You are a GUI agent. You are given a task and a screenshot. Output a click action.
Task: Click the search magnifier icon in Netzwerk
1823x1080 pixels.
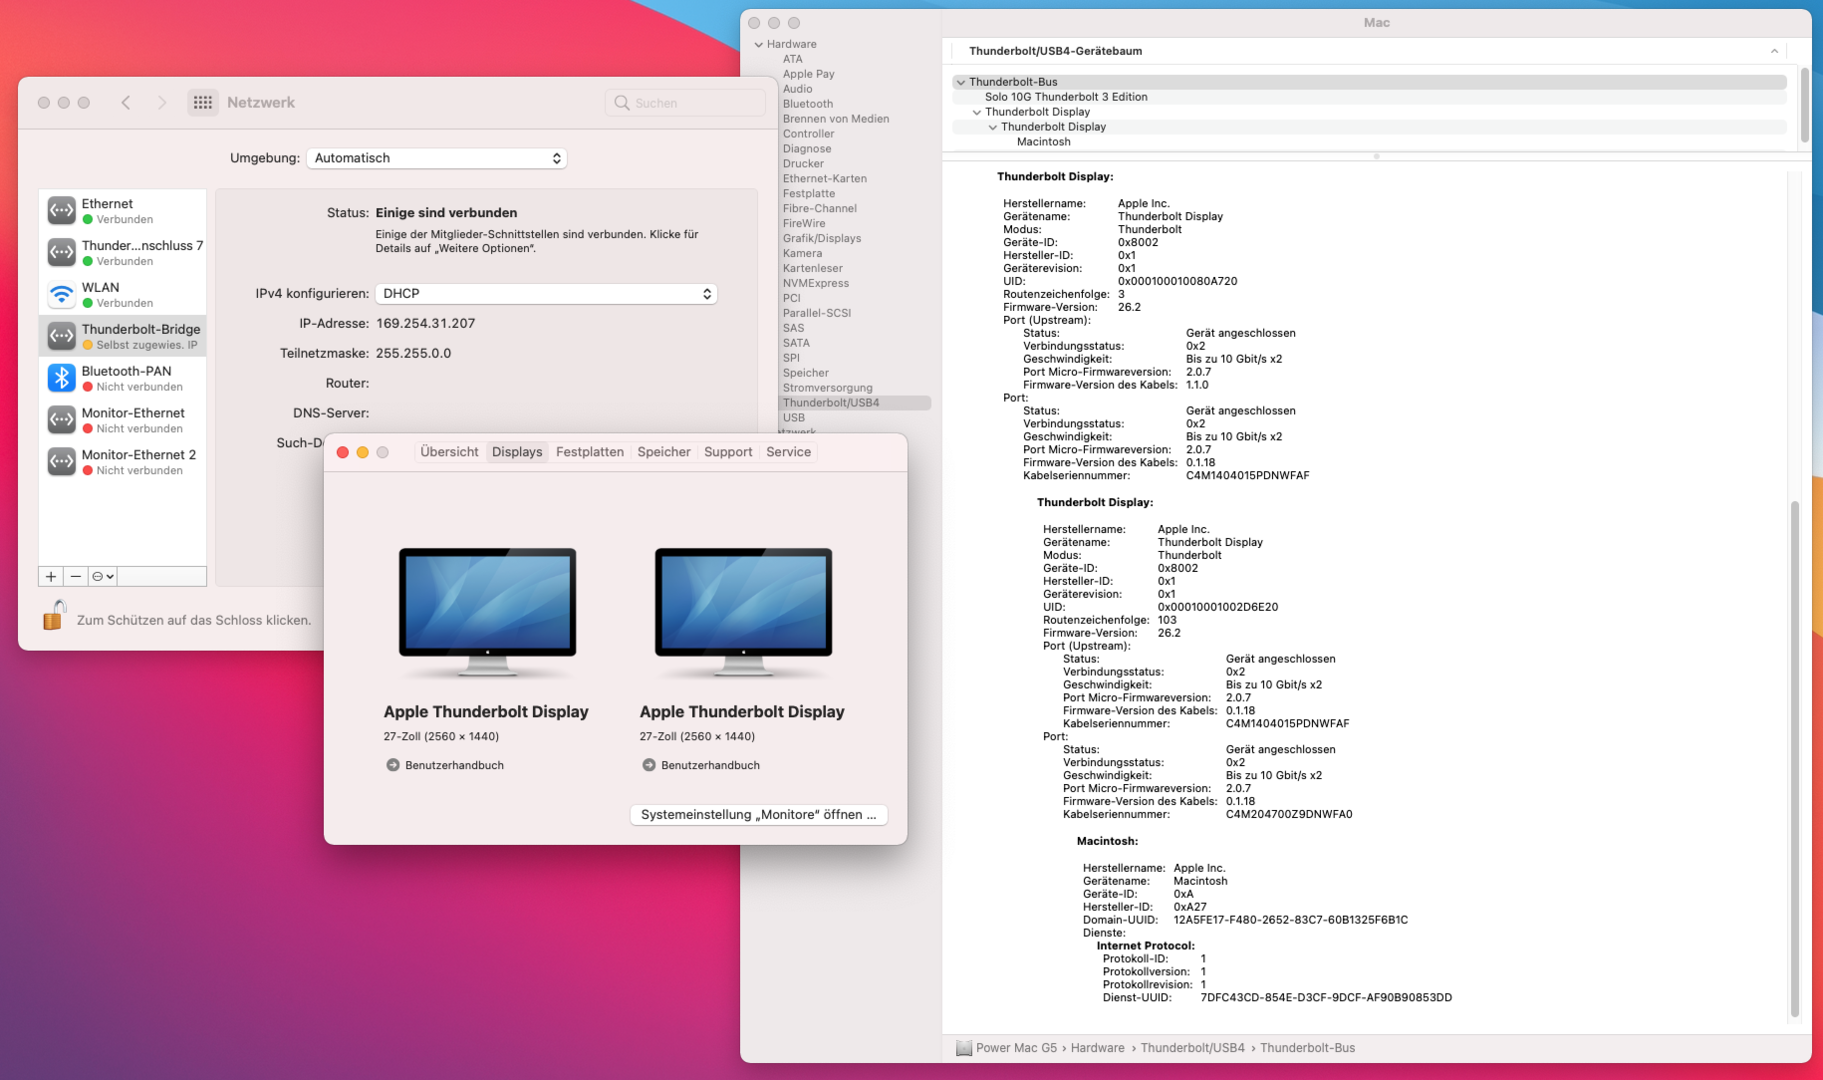tap(622, 103)
